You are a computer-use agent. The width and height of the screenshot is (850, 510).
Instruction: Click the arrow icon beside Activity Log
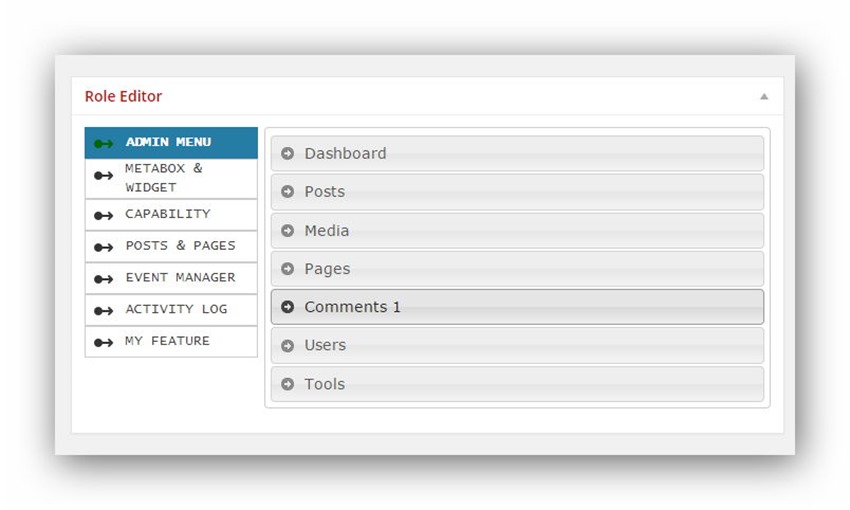click(103, 311)
